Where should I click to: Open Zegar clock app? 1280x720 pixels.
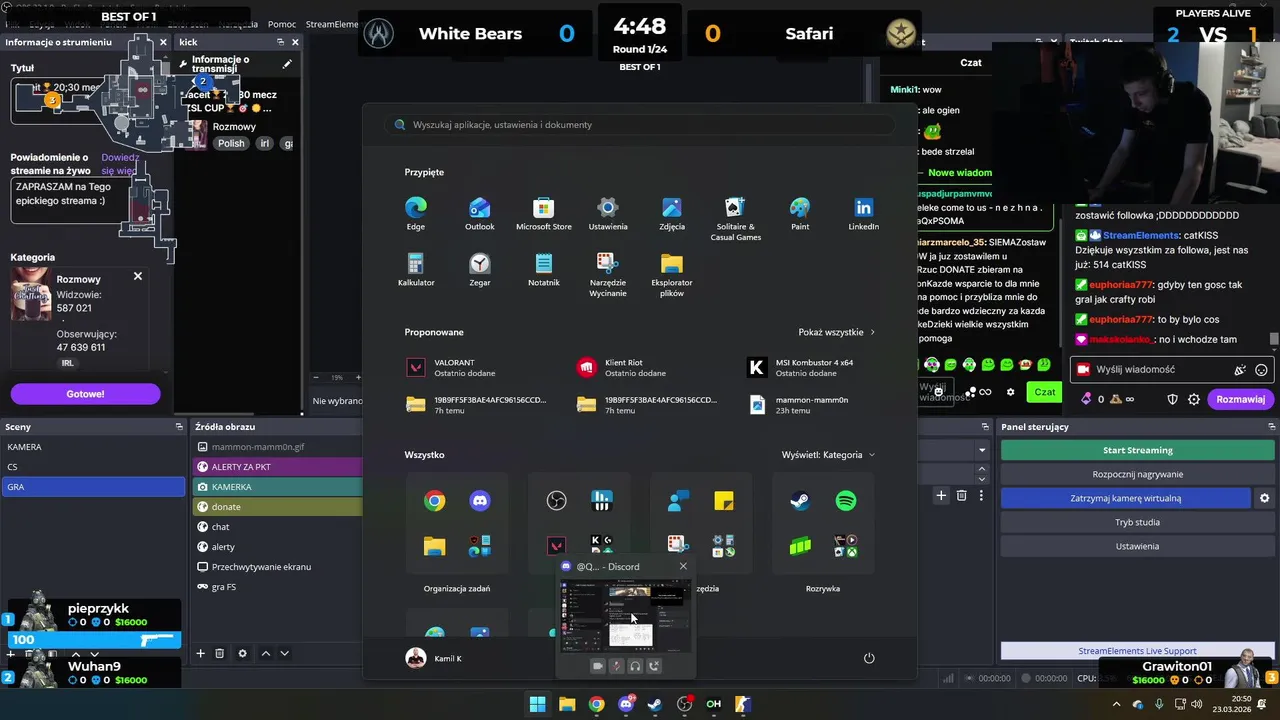480,270
